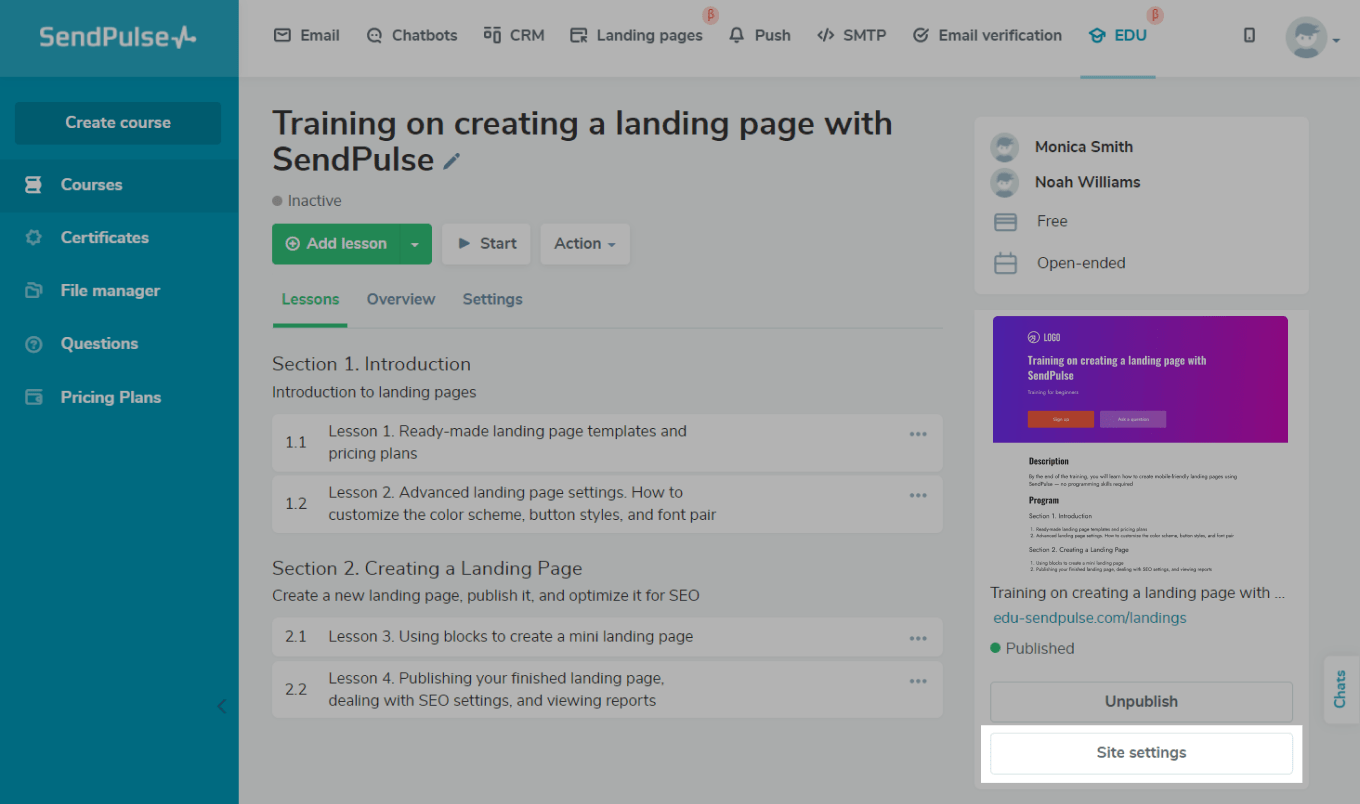
Task: Click the Questions help-circle icon
Action: tap(34, 344)
